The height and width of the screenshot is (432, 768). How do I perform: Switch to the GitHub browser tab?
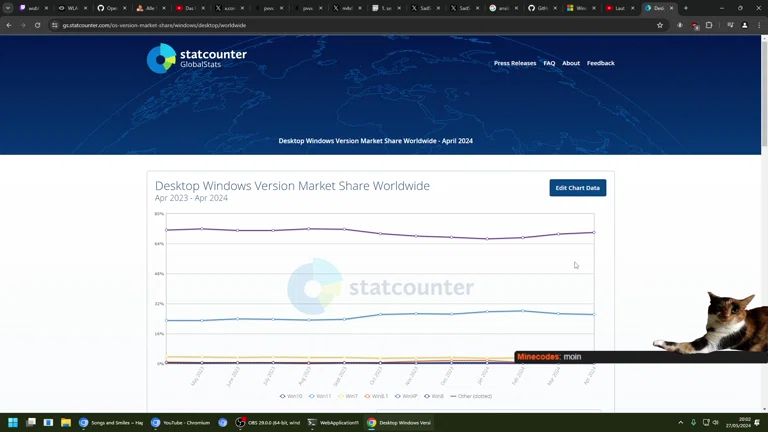coord(541,8)
